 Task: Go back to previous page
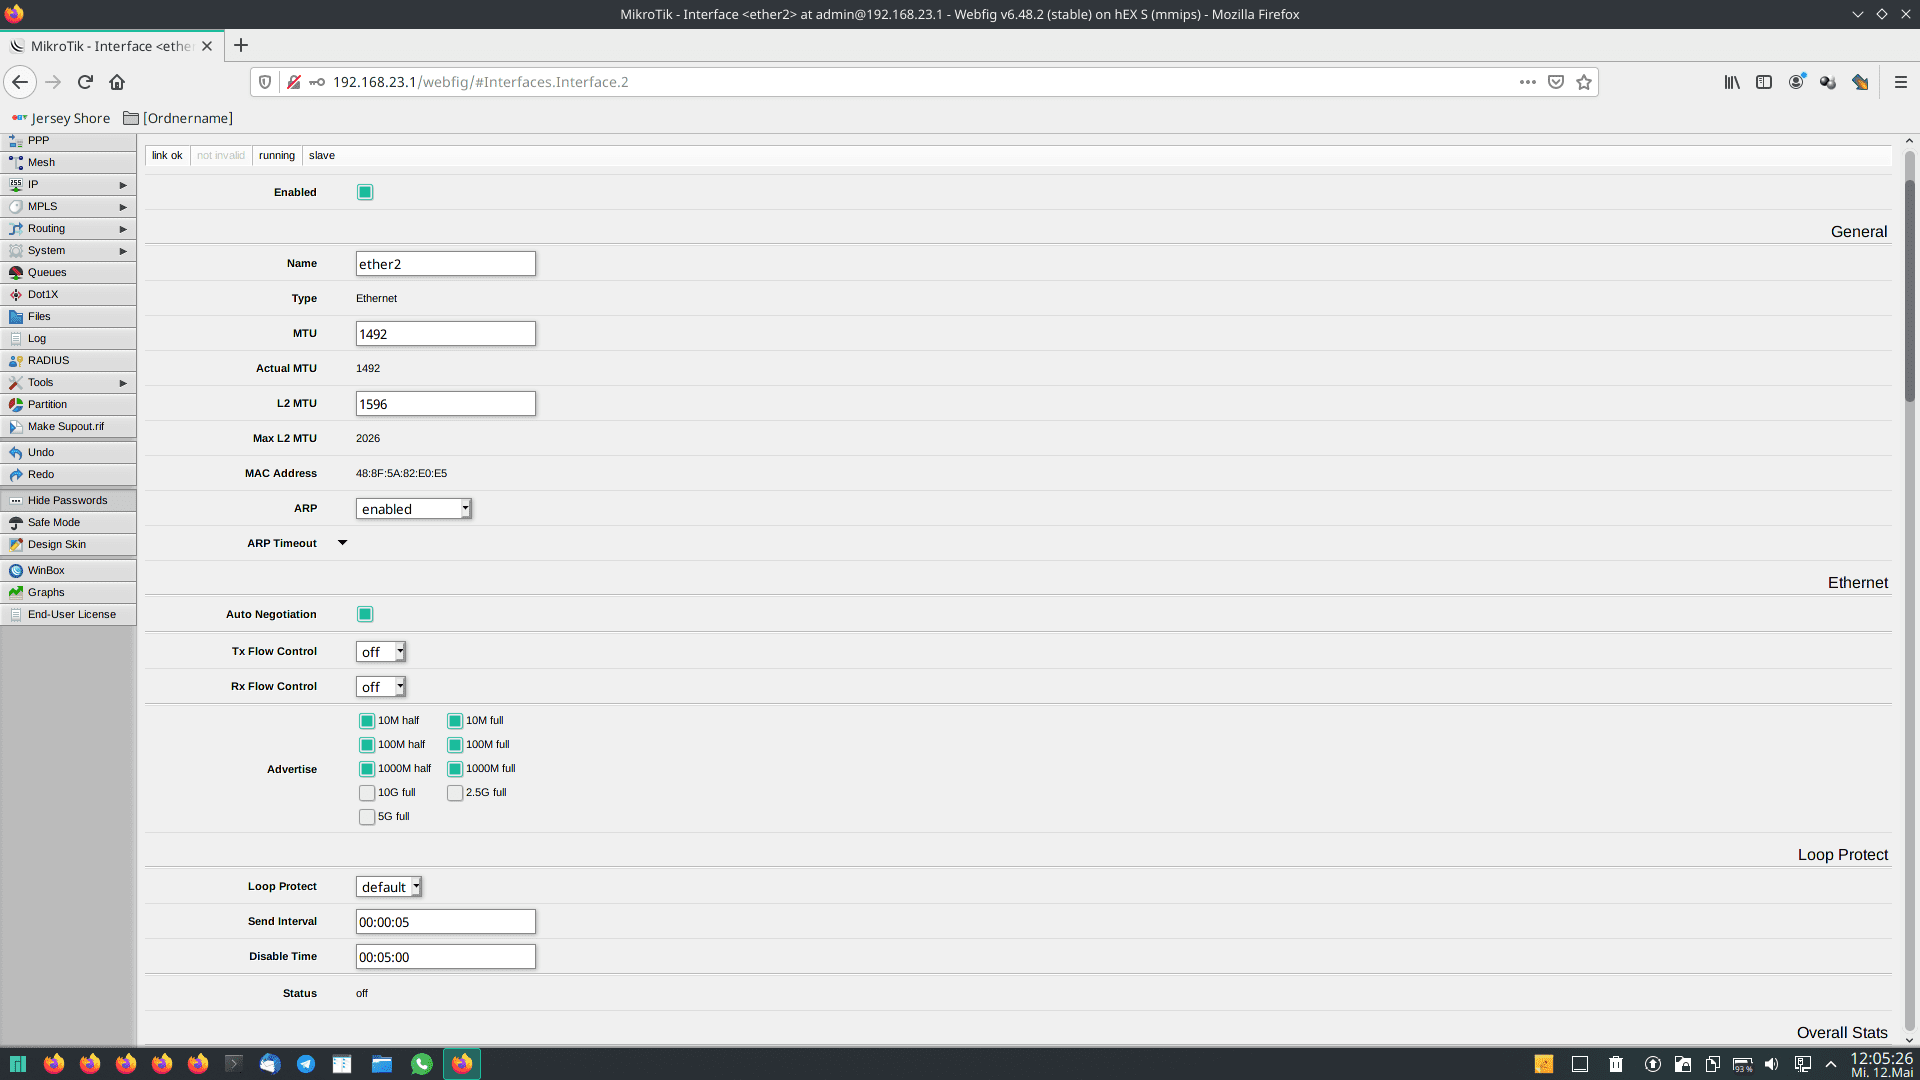[20, 82]
